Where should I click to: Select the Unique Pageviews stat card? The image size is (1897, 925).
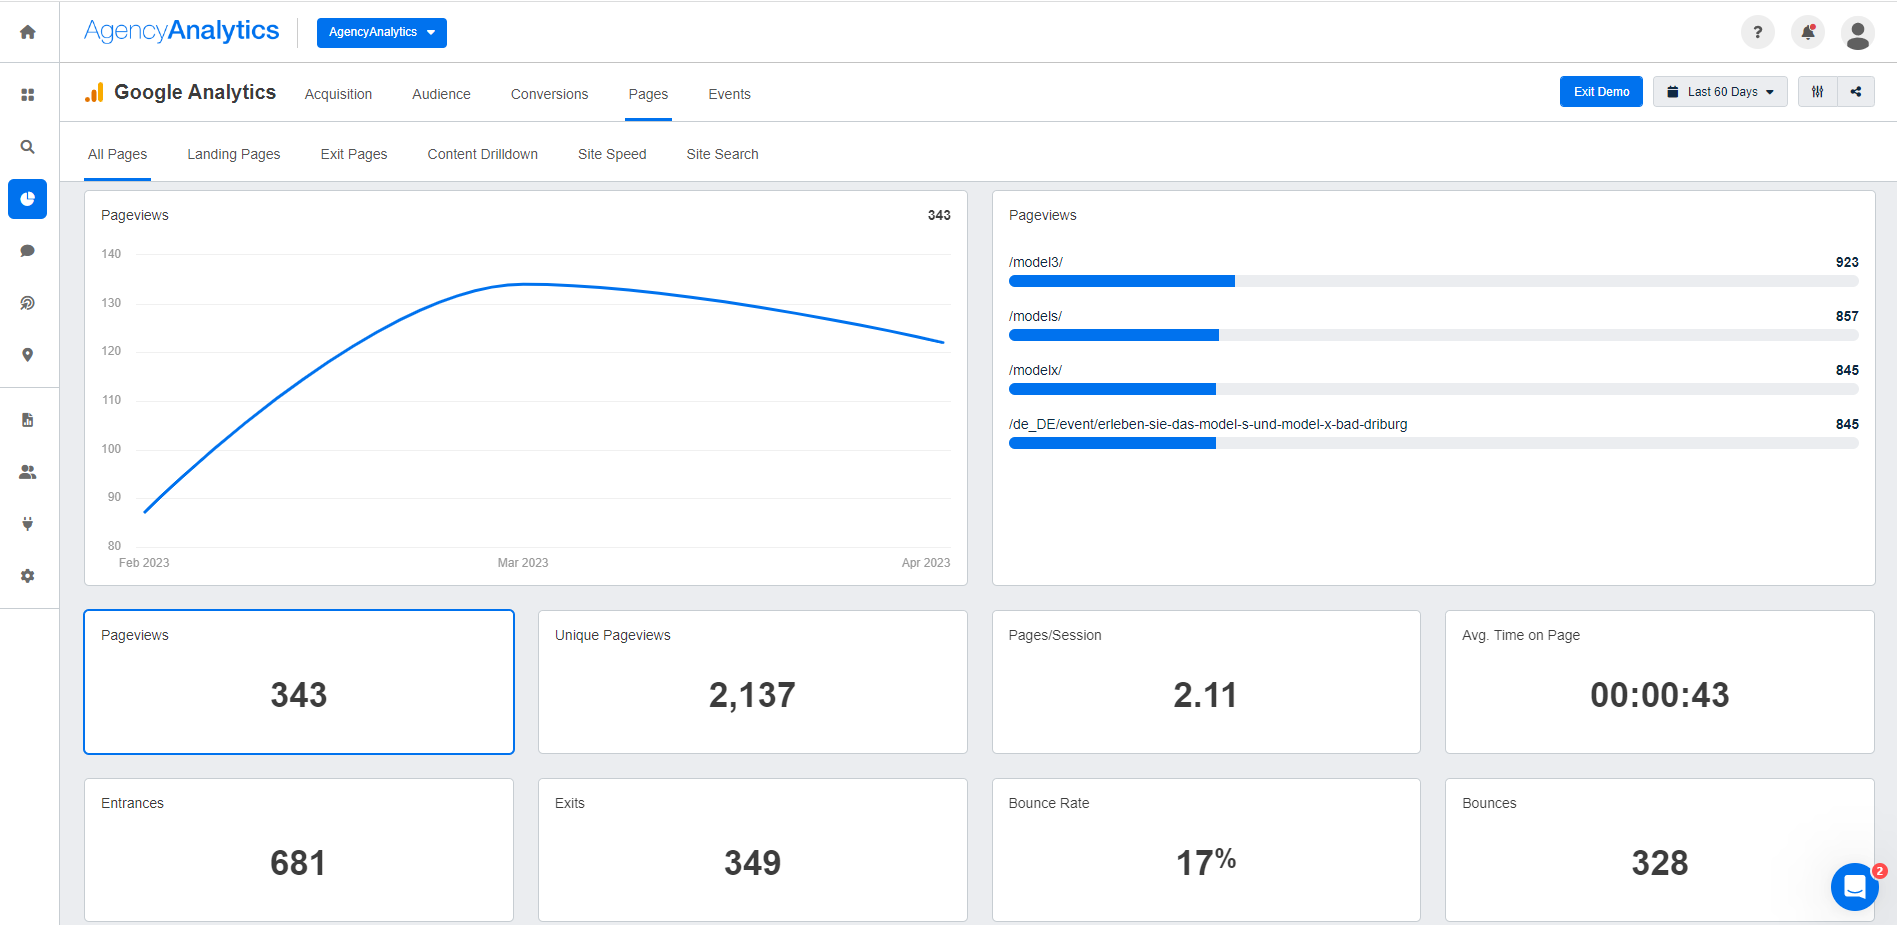[x=753, y=682]
